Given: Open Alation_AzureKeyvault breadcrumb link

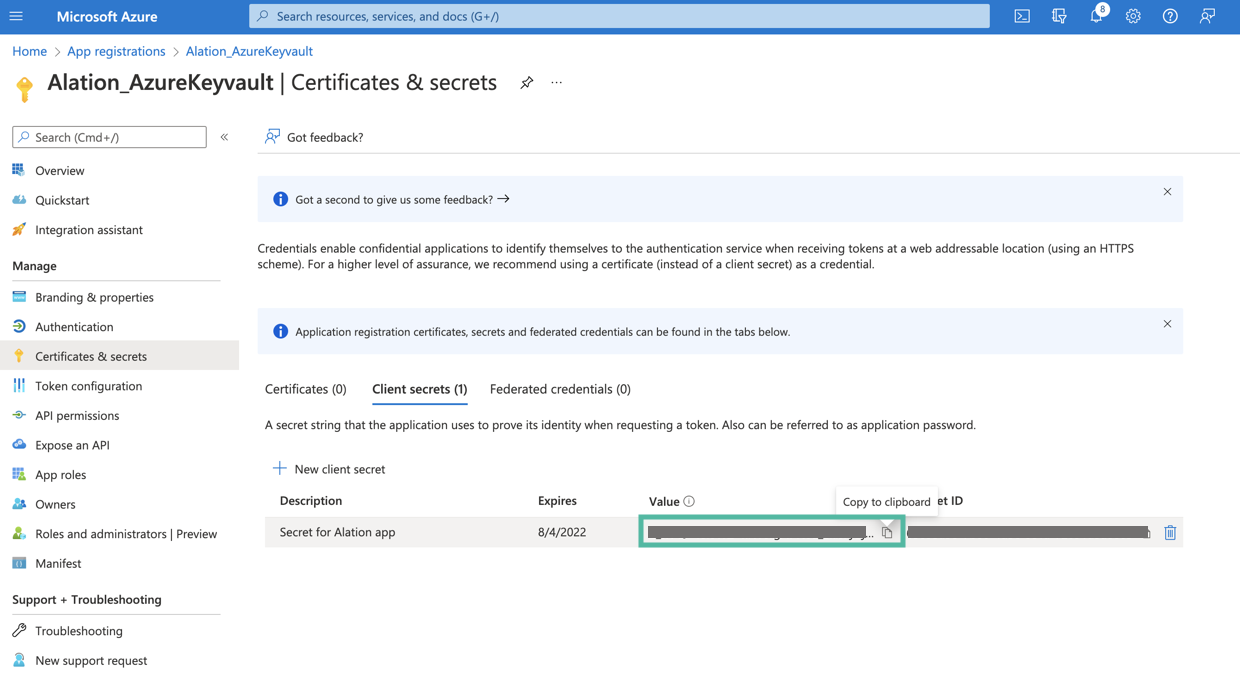Looking at the screenshot, I should coord(249,51).
